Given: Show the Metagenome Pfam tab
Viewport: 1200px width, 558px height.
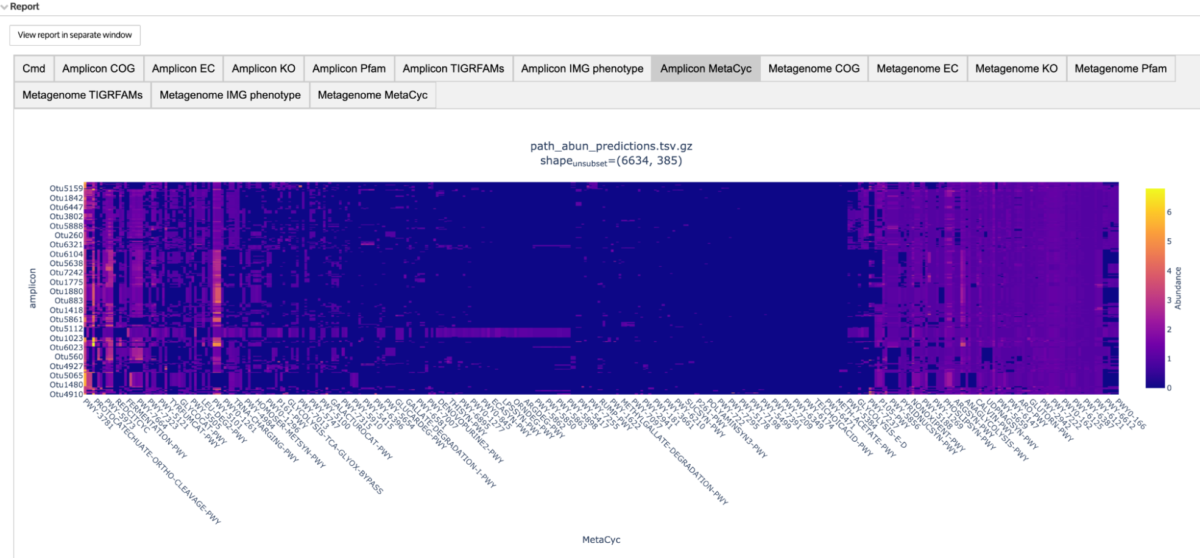Looking at the screenshot, I should pyautogui.click(x=1120, y=68).
